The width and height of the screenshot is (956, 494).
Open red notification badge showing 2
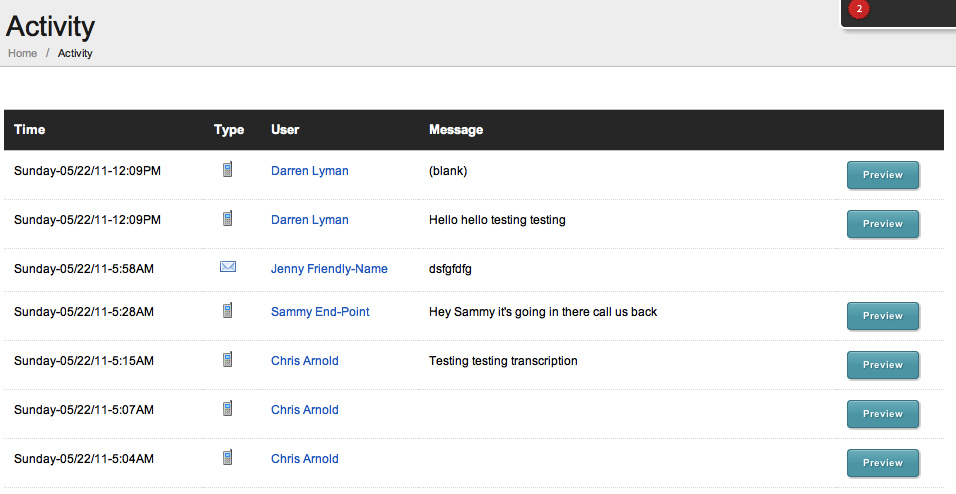859,9
